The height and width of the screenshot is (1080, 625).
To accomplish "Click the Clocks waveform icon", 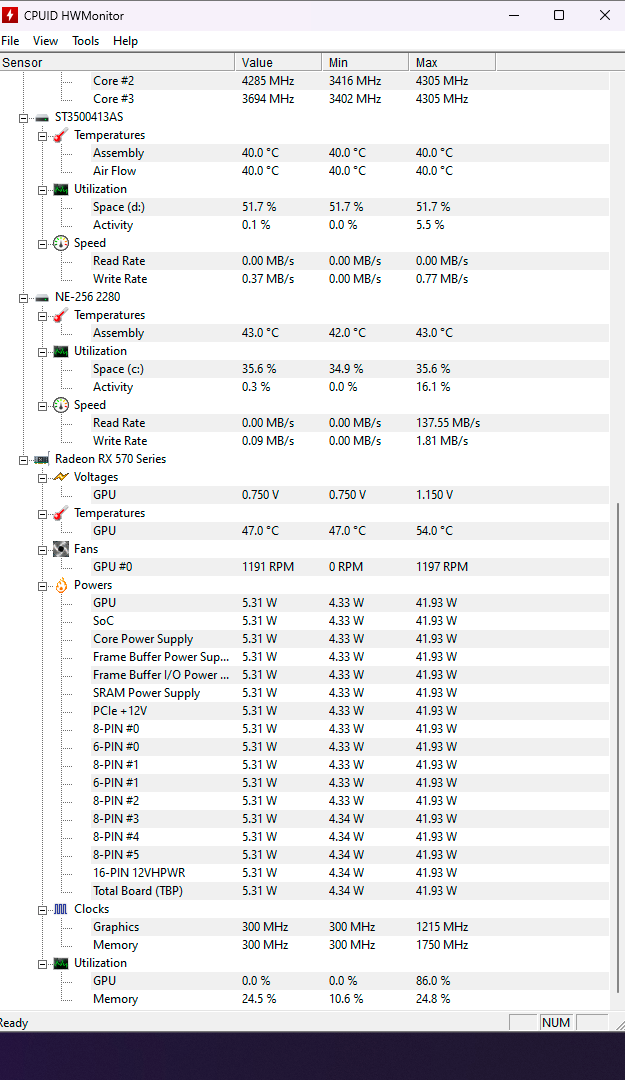I will pos(61,909).
